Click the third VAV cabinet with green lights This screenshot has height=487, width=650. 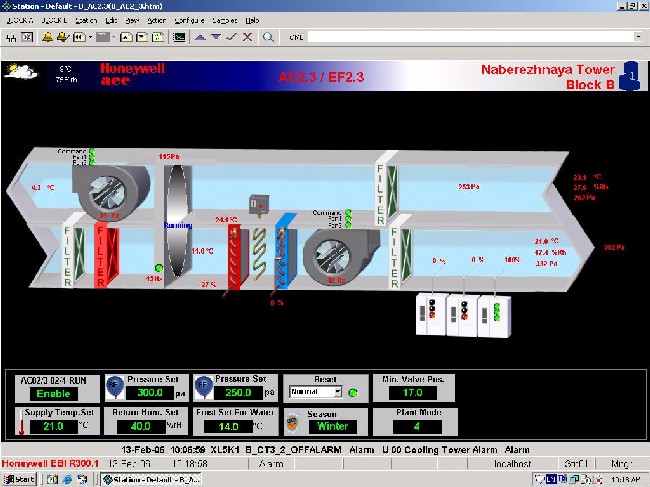pos(495,316)
